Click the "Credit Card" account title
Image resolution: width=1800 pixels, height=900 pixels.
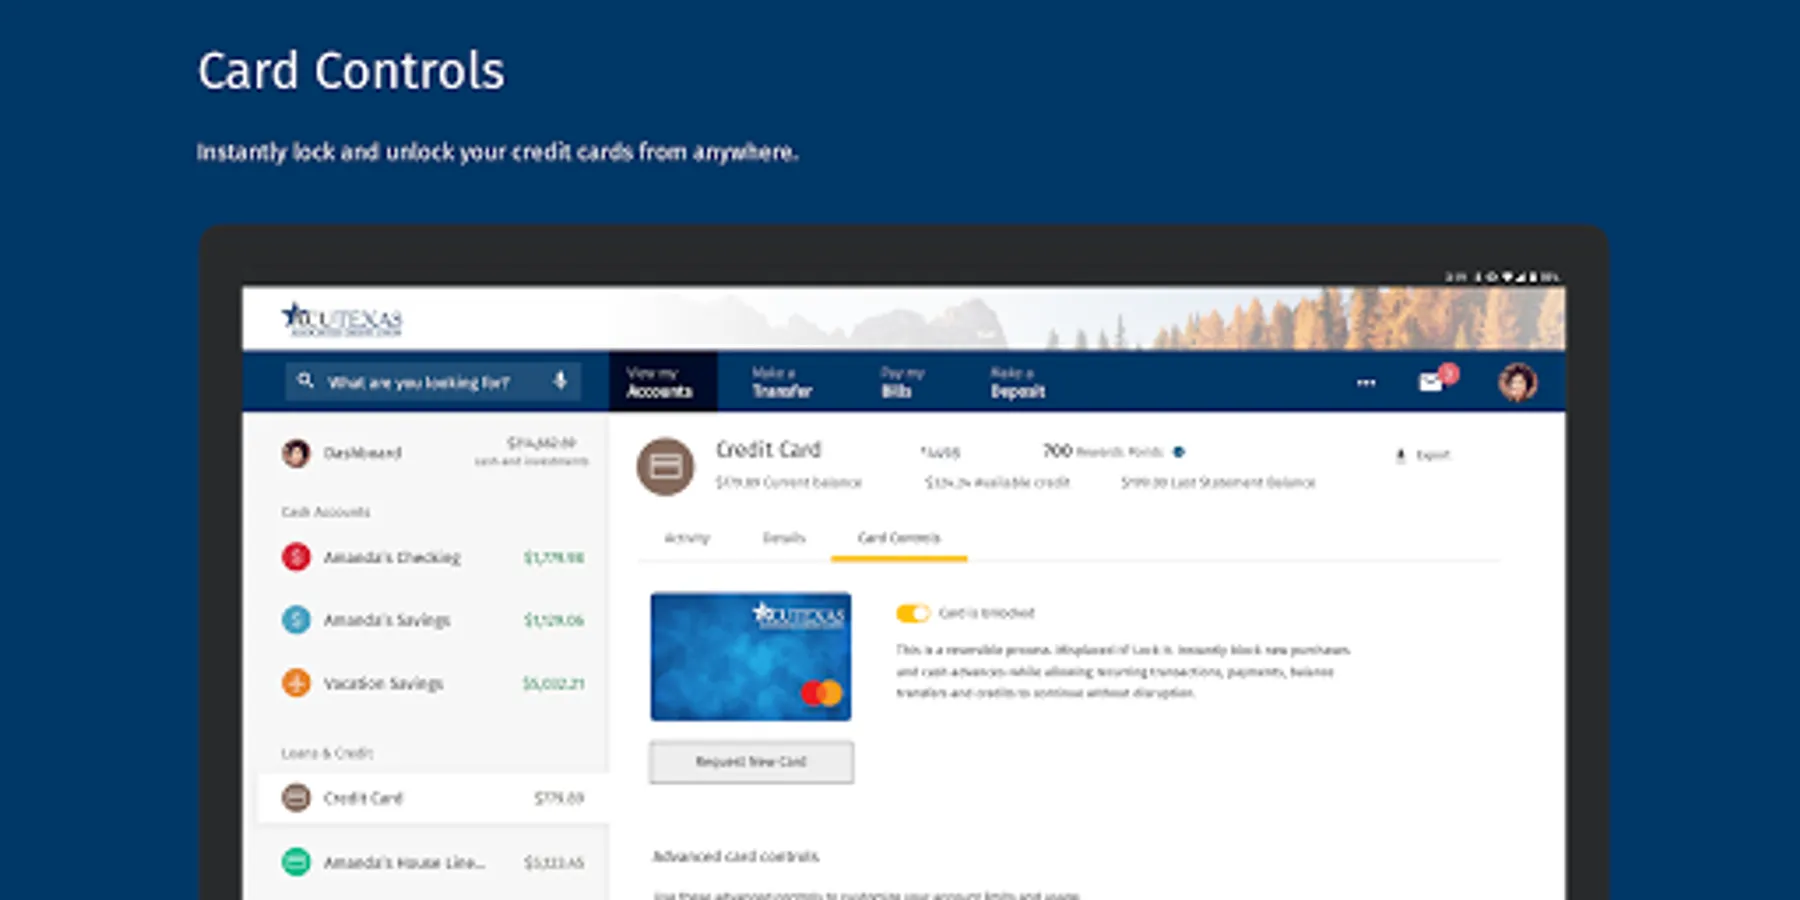point(768,450)
